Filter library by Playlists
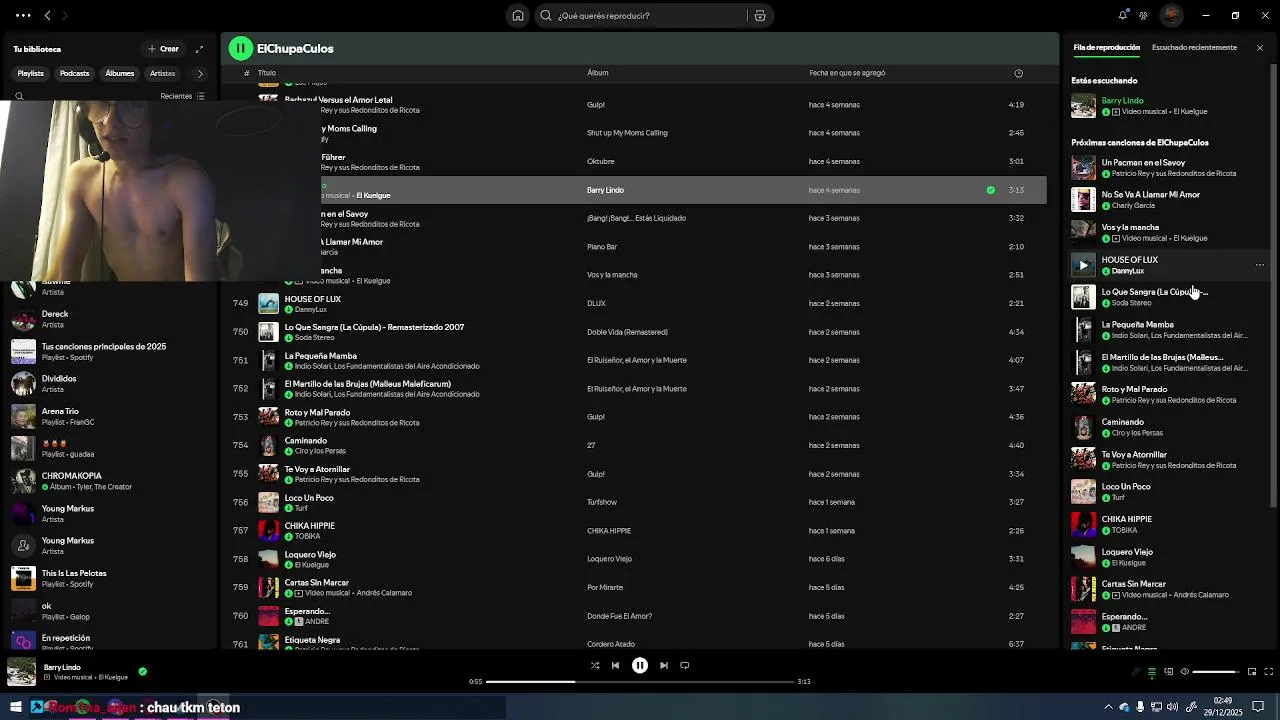Screen dimensions: 1280x720 pyautogui.click(x=30, y=73)
